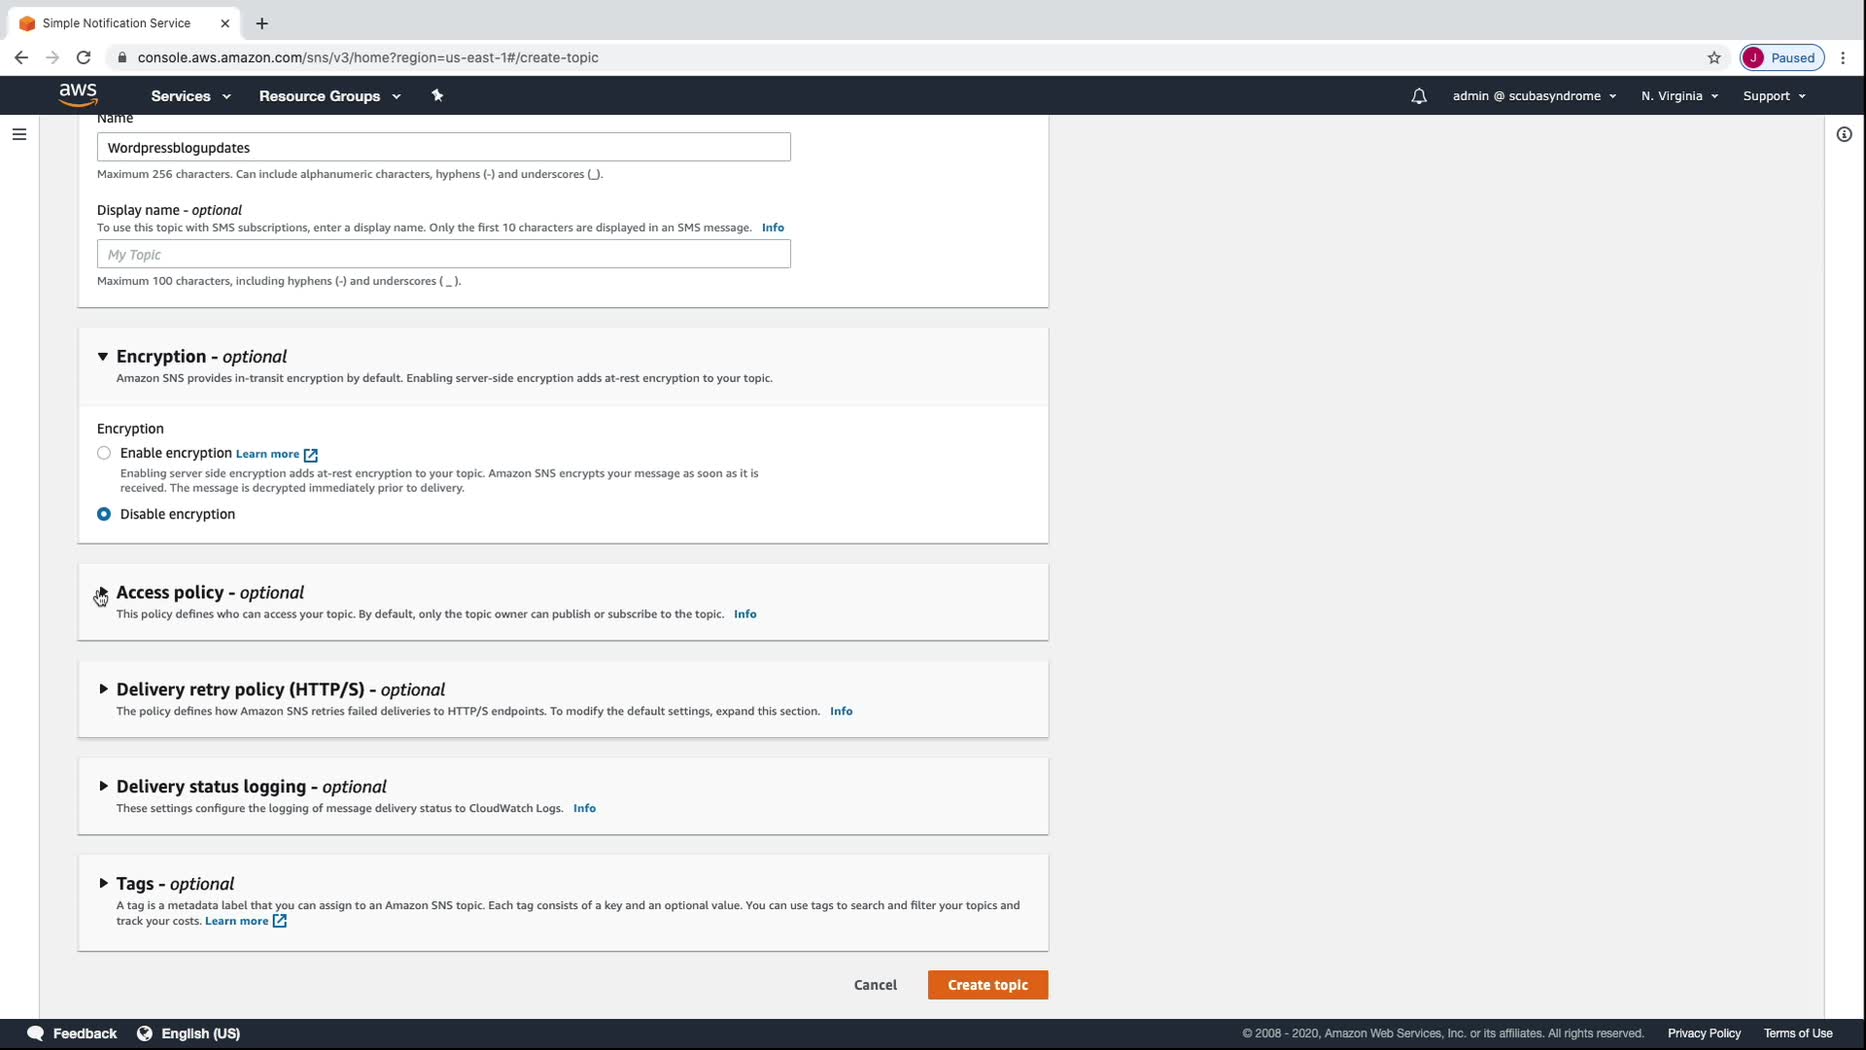The height and width of the screenshot is (1050, 1866).
Task: Click the browser address bar URL
Action: click(x=368, y=57)
